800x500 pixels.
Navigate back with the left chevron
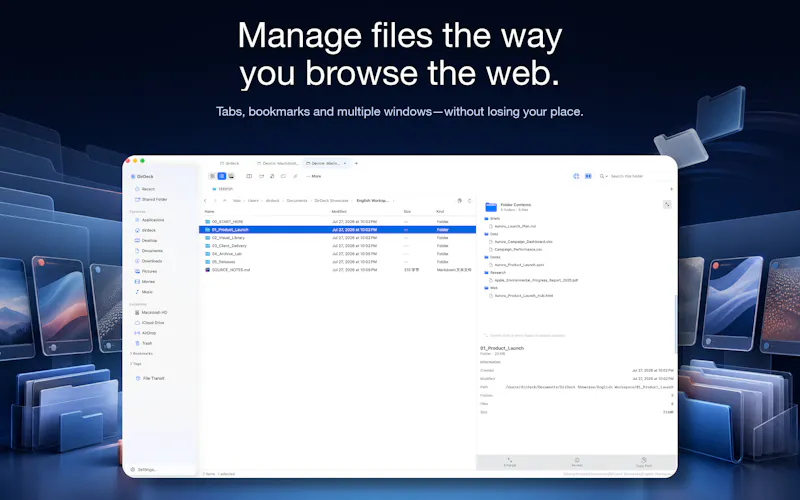(205, 201)
